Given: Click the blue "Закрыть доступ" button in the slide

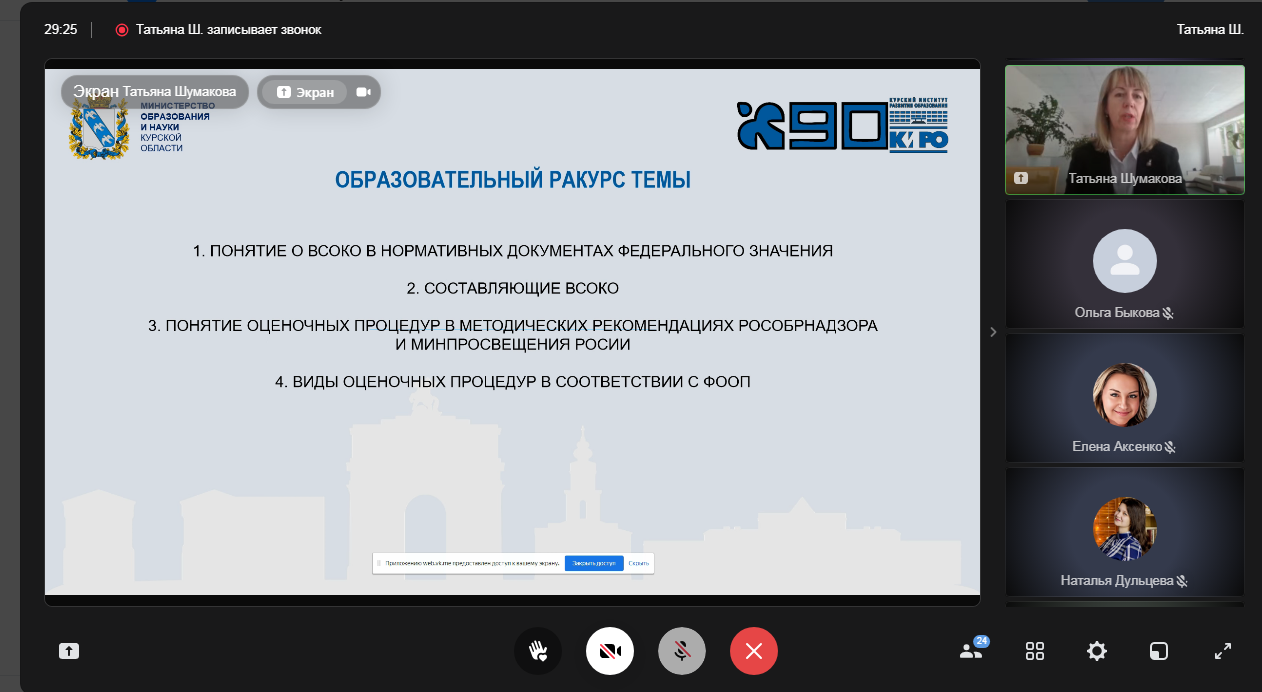Looking at the screenshot, I should tap(594, 563).
